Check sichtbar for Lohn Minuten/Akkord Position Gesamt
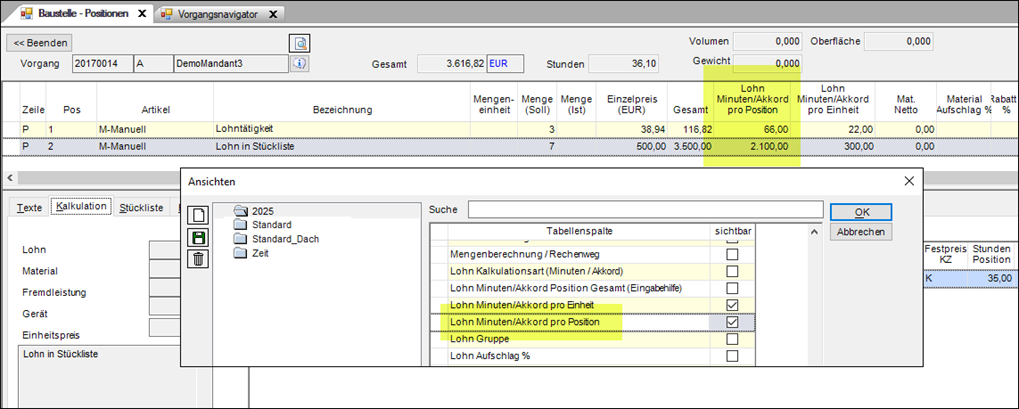The width and height of the screenshot is (1019, 409). click(732, 288)
